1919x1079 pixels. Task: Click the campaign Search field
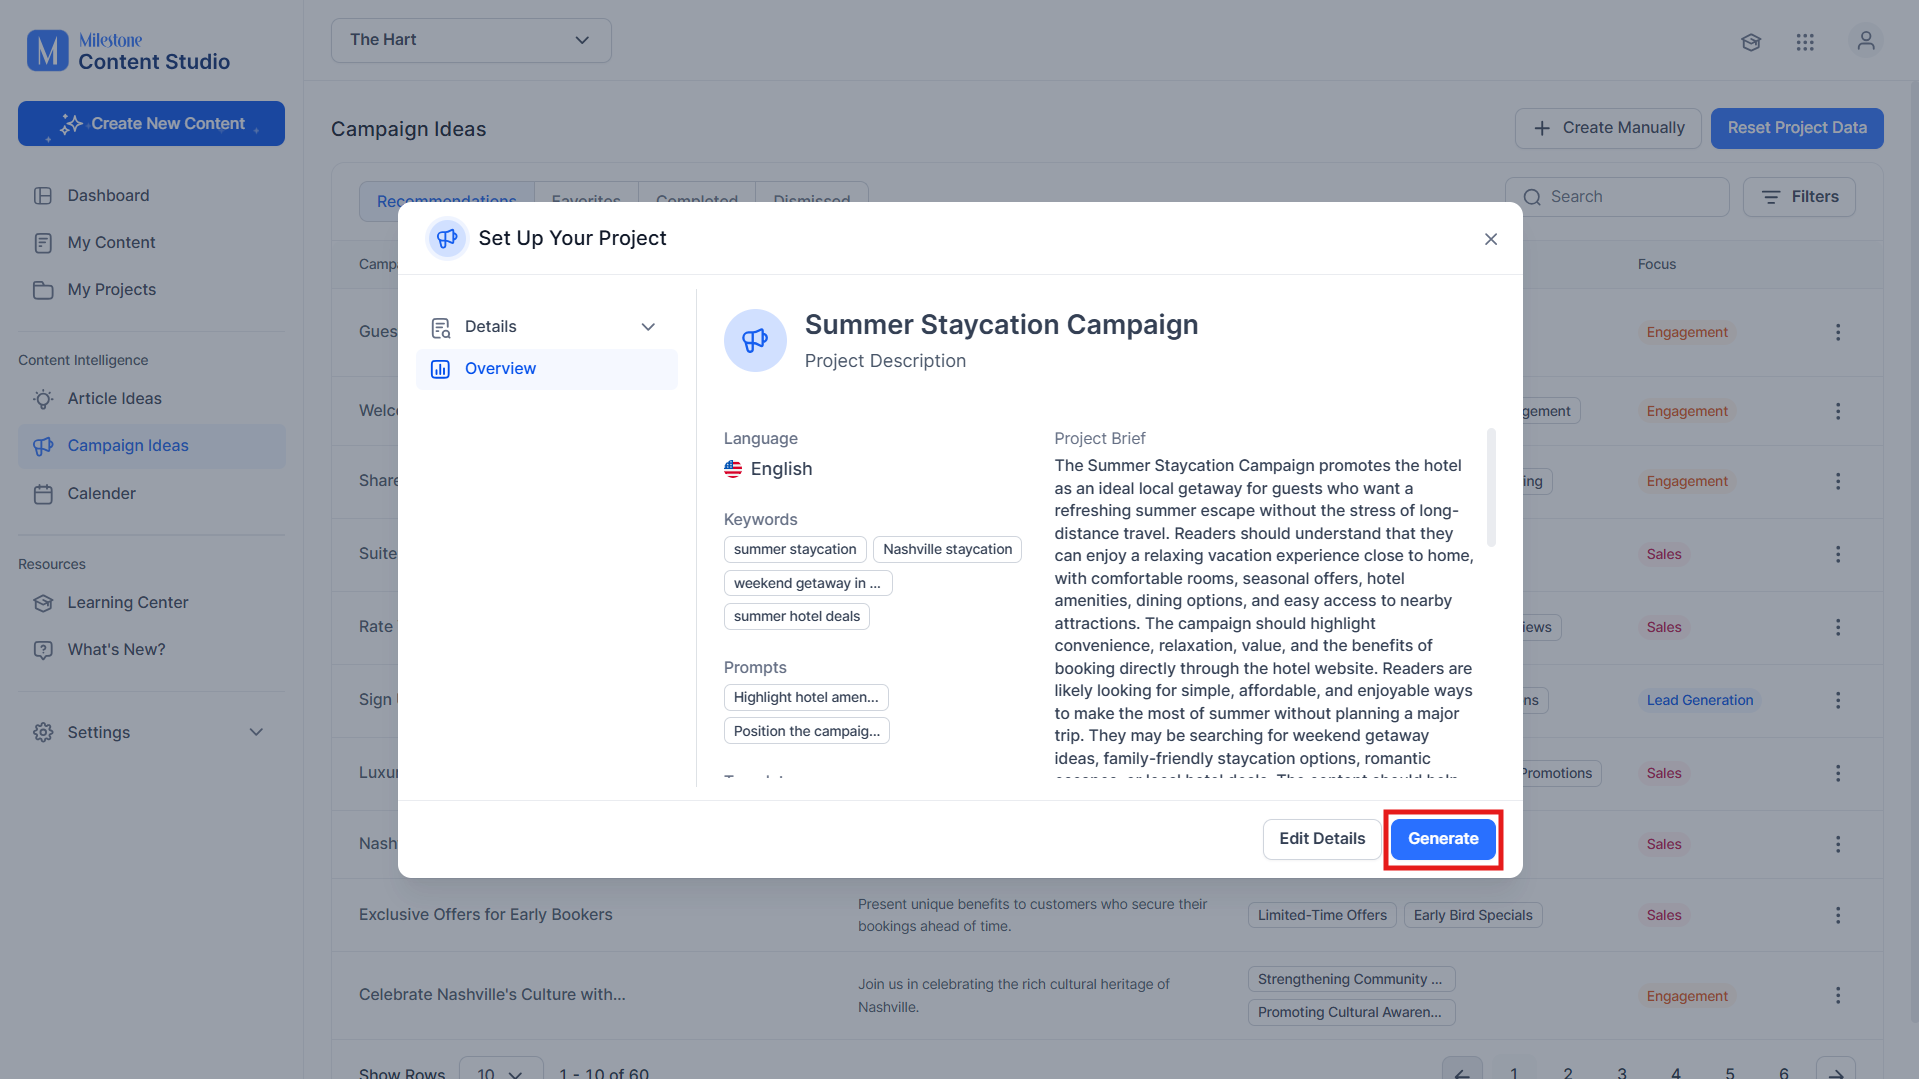(1617, 197)
